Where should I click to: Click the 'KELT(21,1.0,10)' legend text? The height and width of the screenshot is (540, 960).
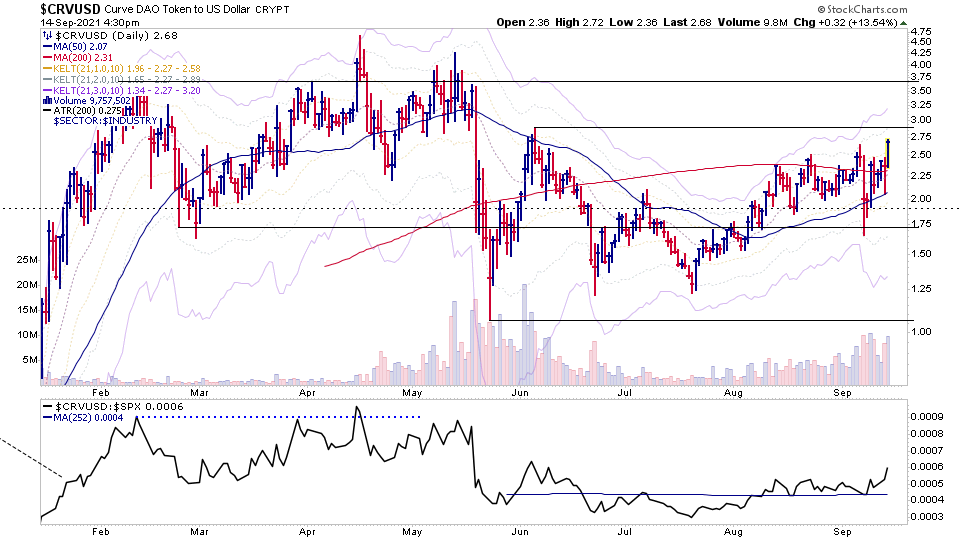point(88,69)
